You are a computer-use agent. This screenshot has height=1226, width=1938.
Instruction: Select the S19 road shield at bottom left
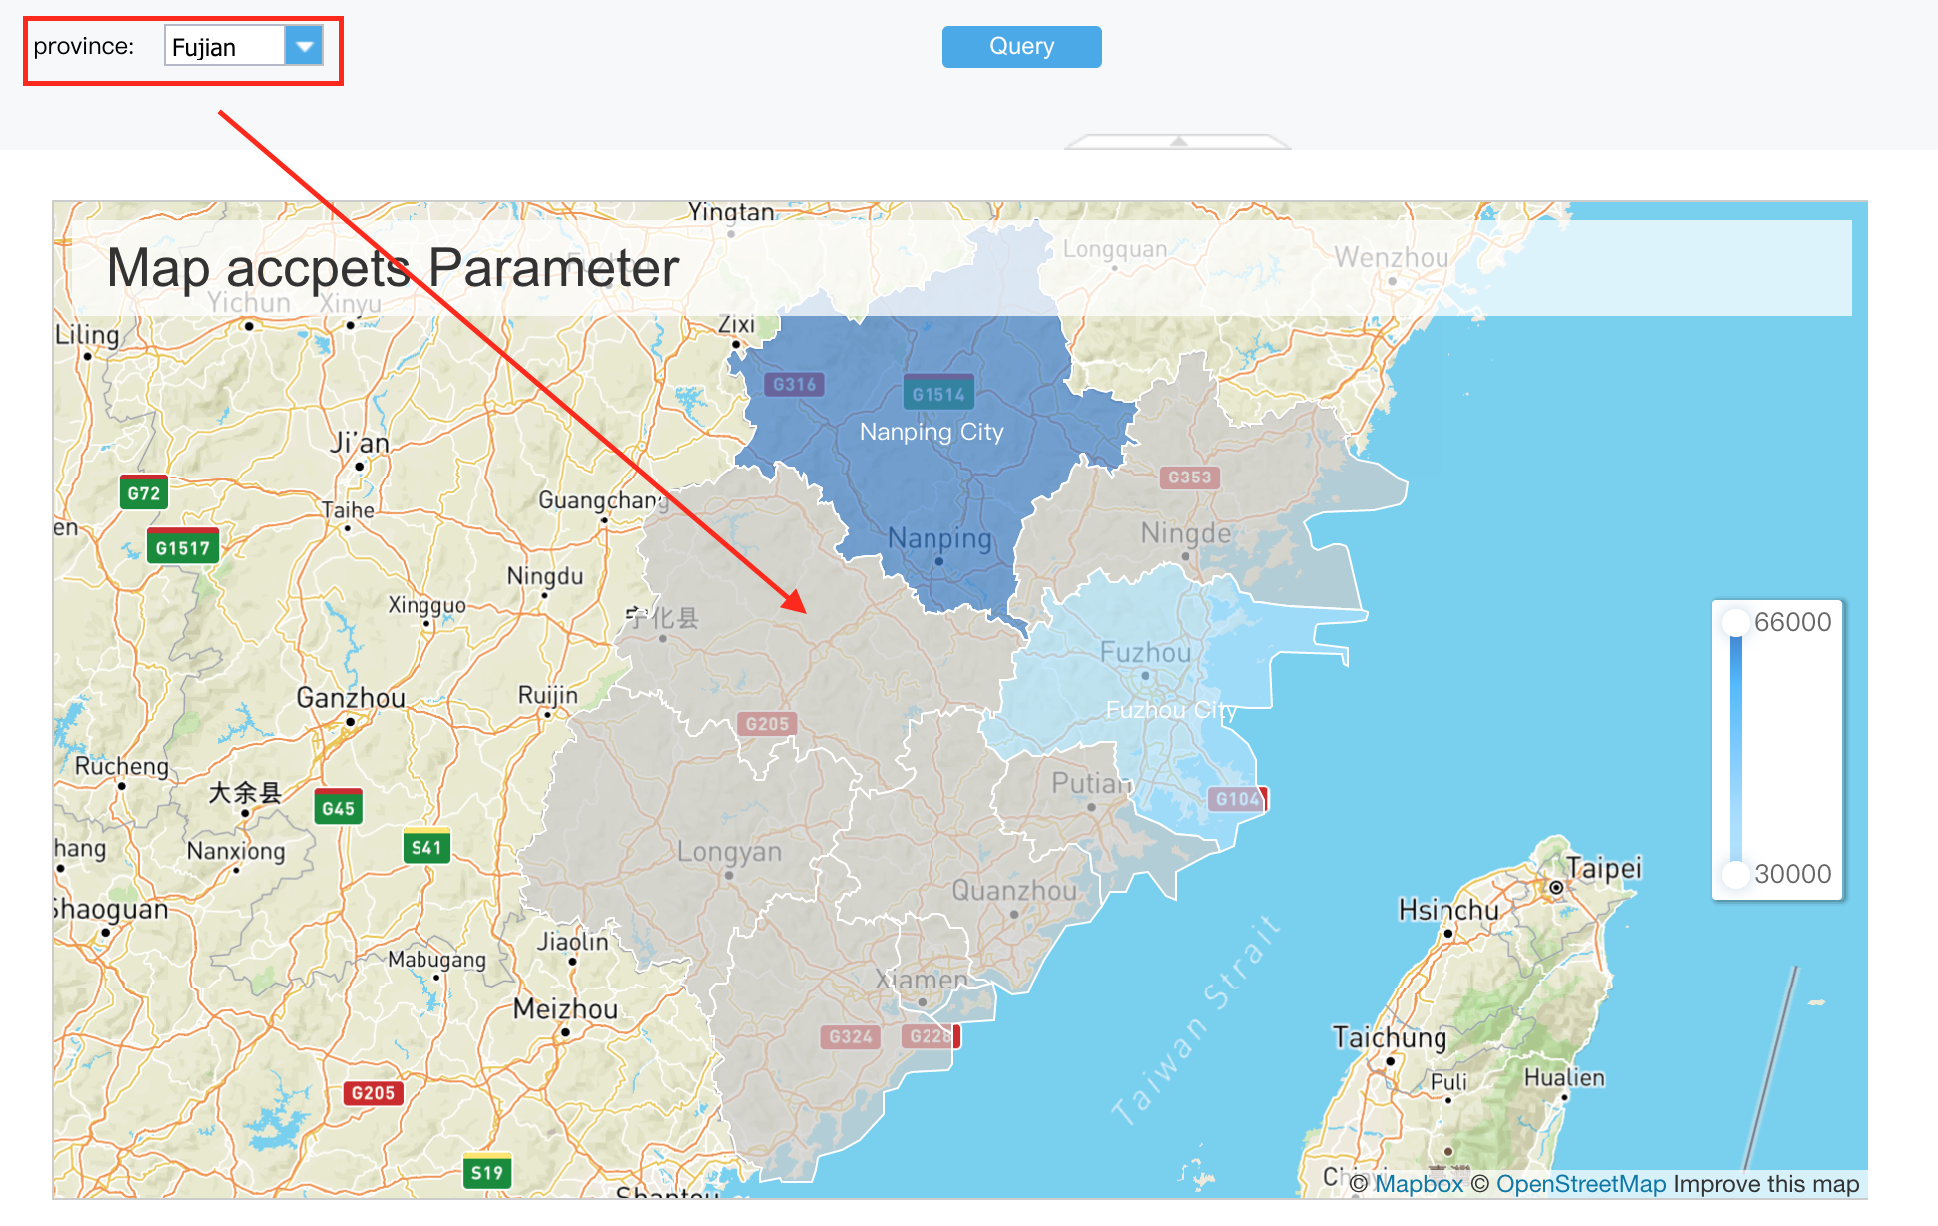coord(486,1172)
